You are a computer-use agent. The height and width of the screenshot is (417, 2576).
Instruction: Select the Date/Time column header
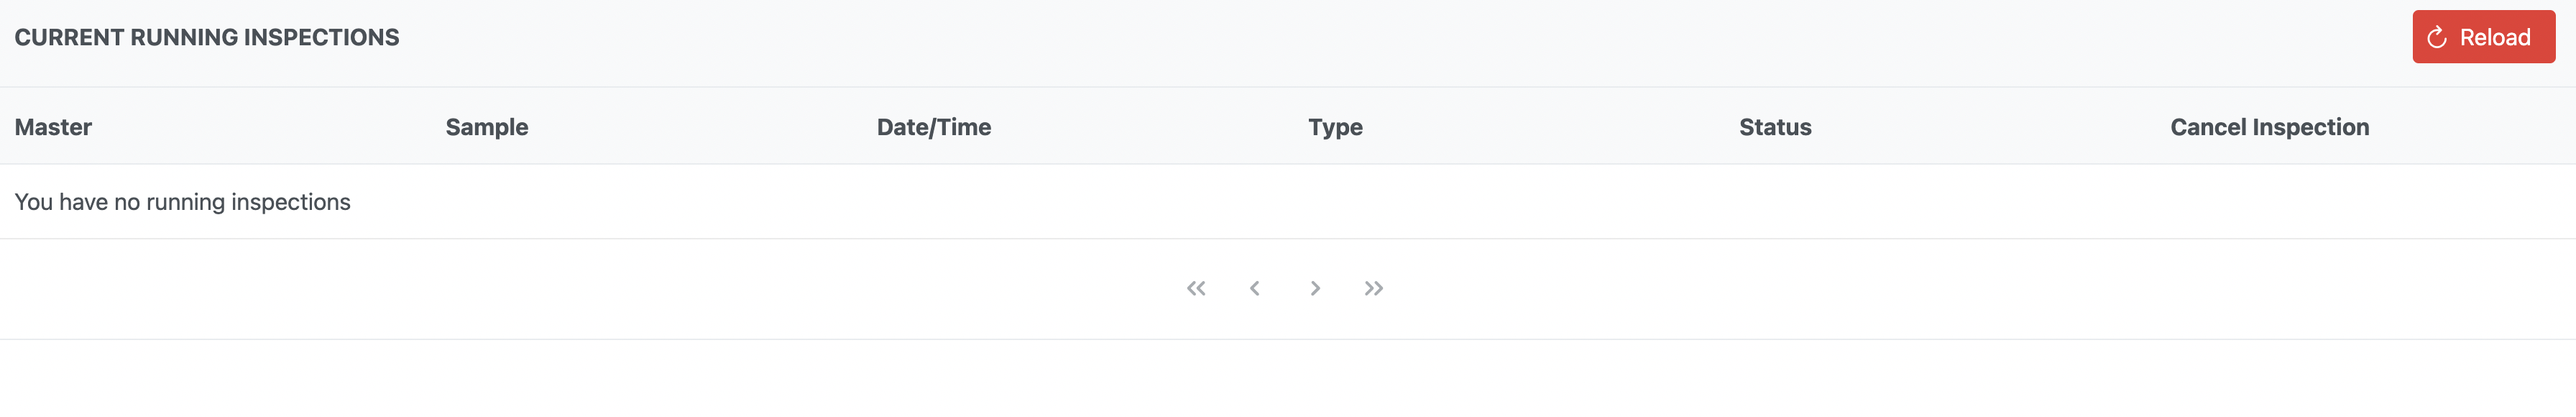[934, 127]
